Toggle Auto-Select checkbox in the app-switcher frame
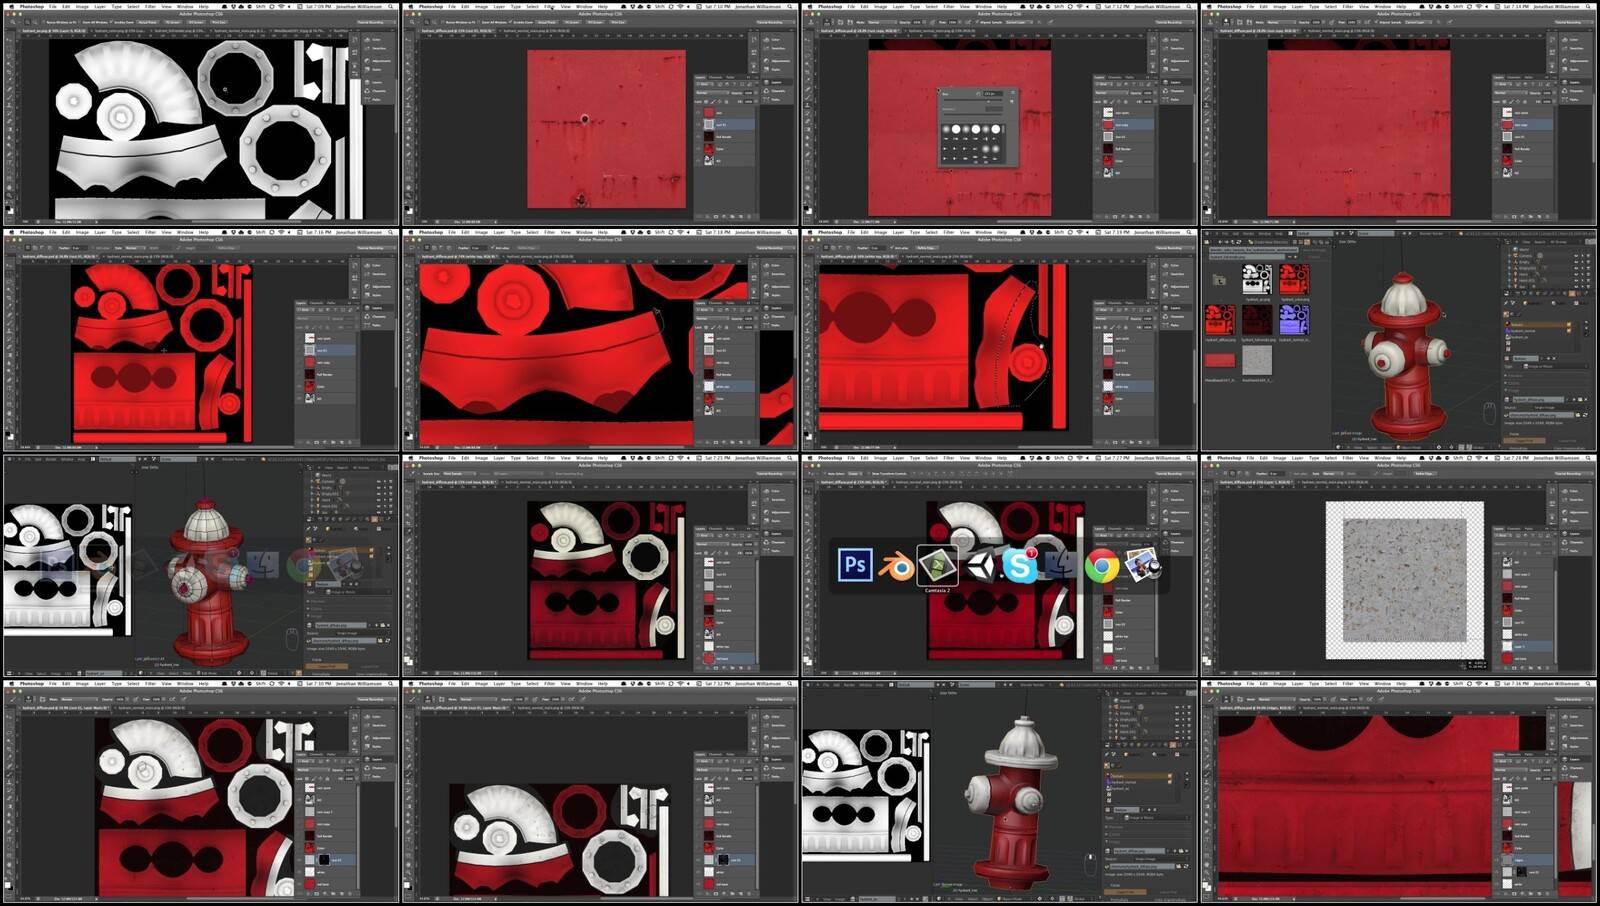 (825, 474)
